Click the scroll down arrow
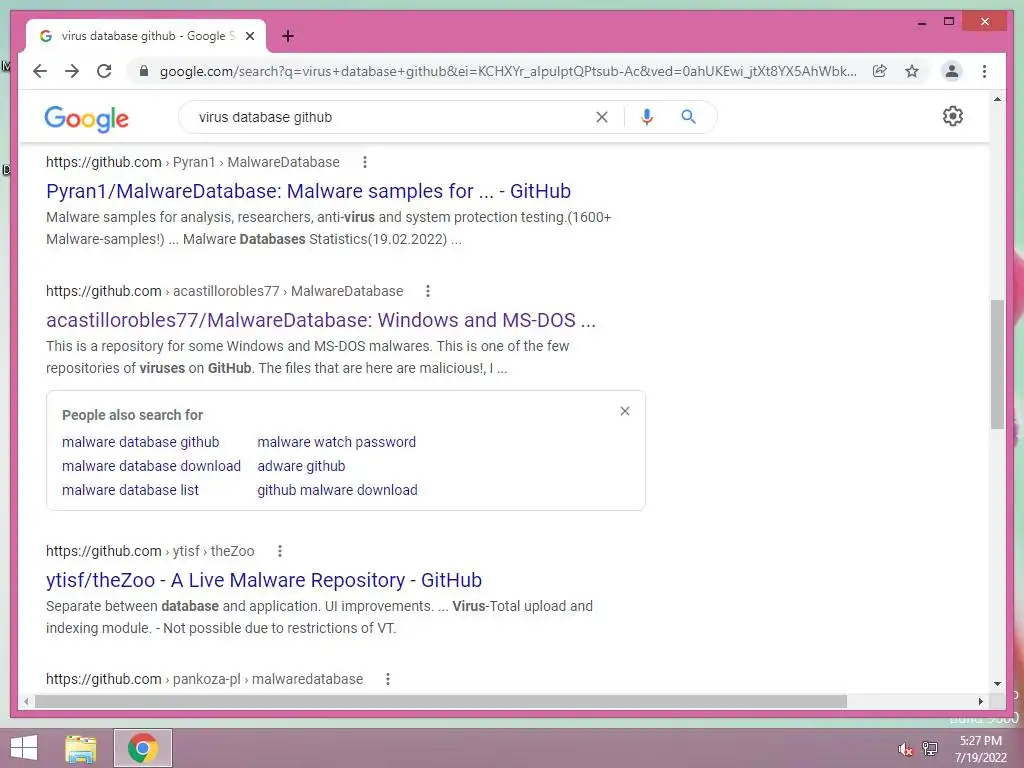The image size is (1024, 768). click(x=997, y=684)
